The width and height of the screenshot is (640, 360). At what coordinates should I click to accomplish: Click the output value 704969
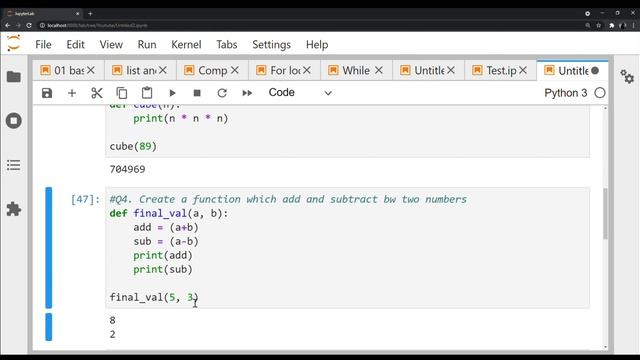[x=127, y=169]
